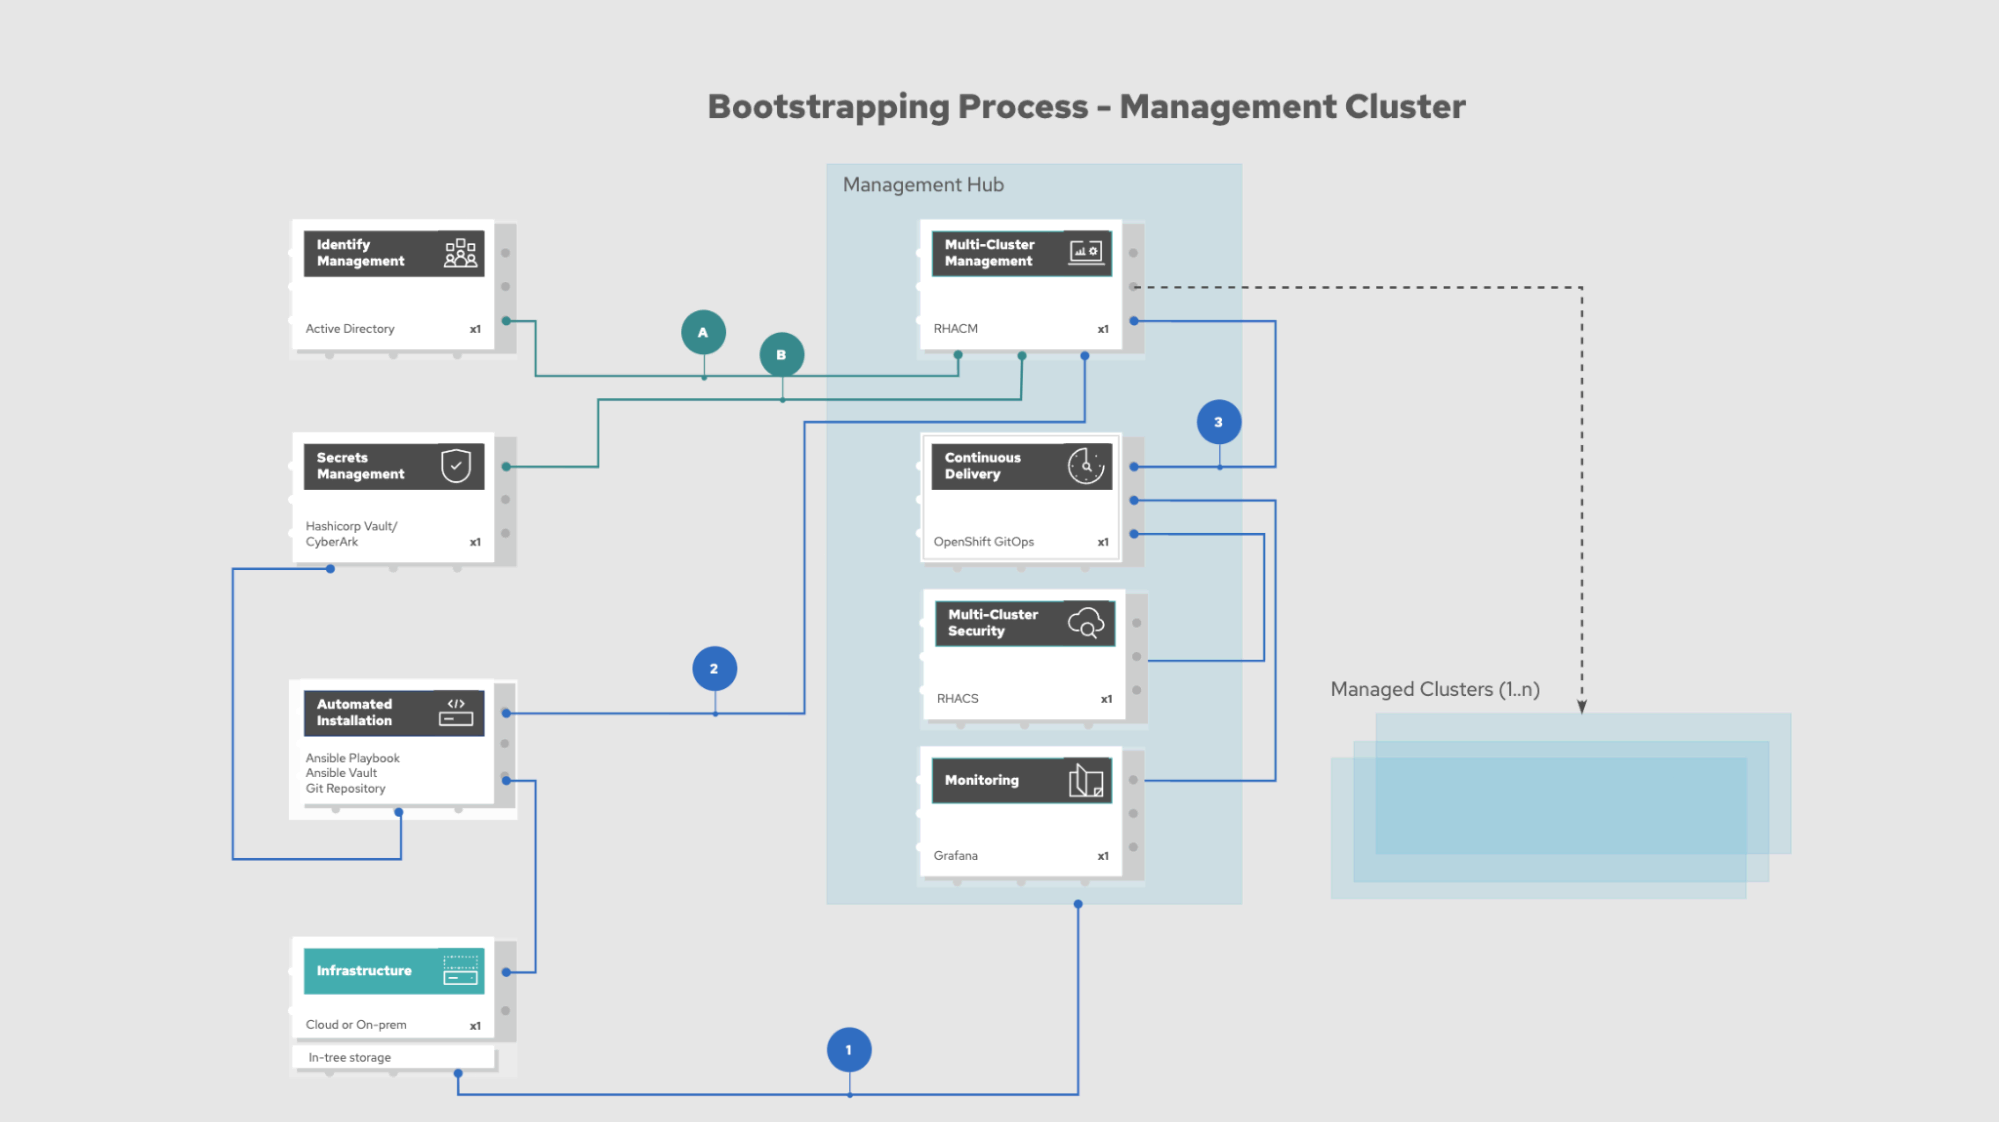Select blue step marker 3
This screenshot has height=1123, width=1999.
pyautogui.click(x=1218, y=422)
